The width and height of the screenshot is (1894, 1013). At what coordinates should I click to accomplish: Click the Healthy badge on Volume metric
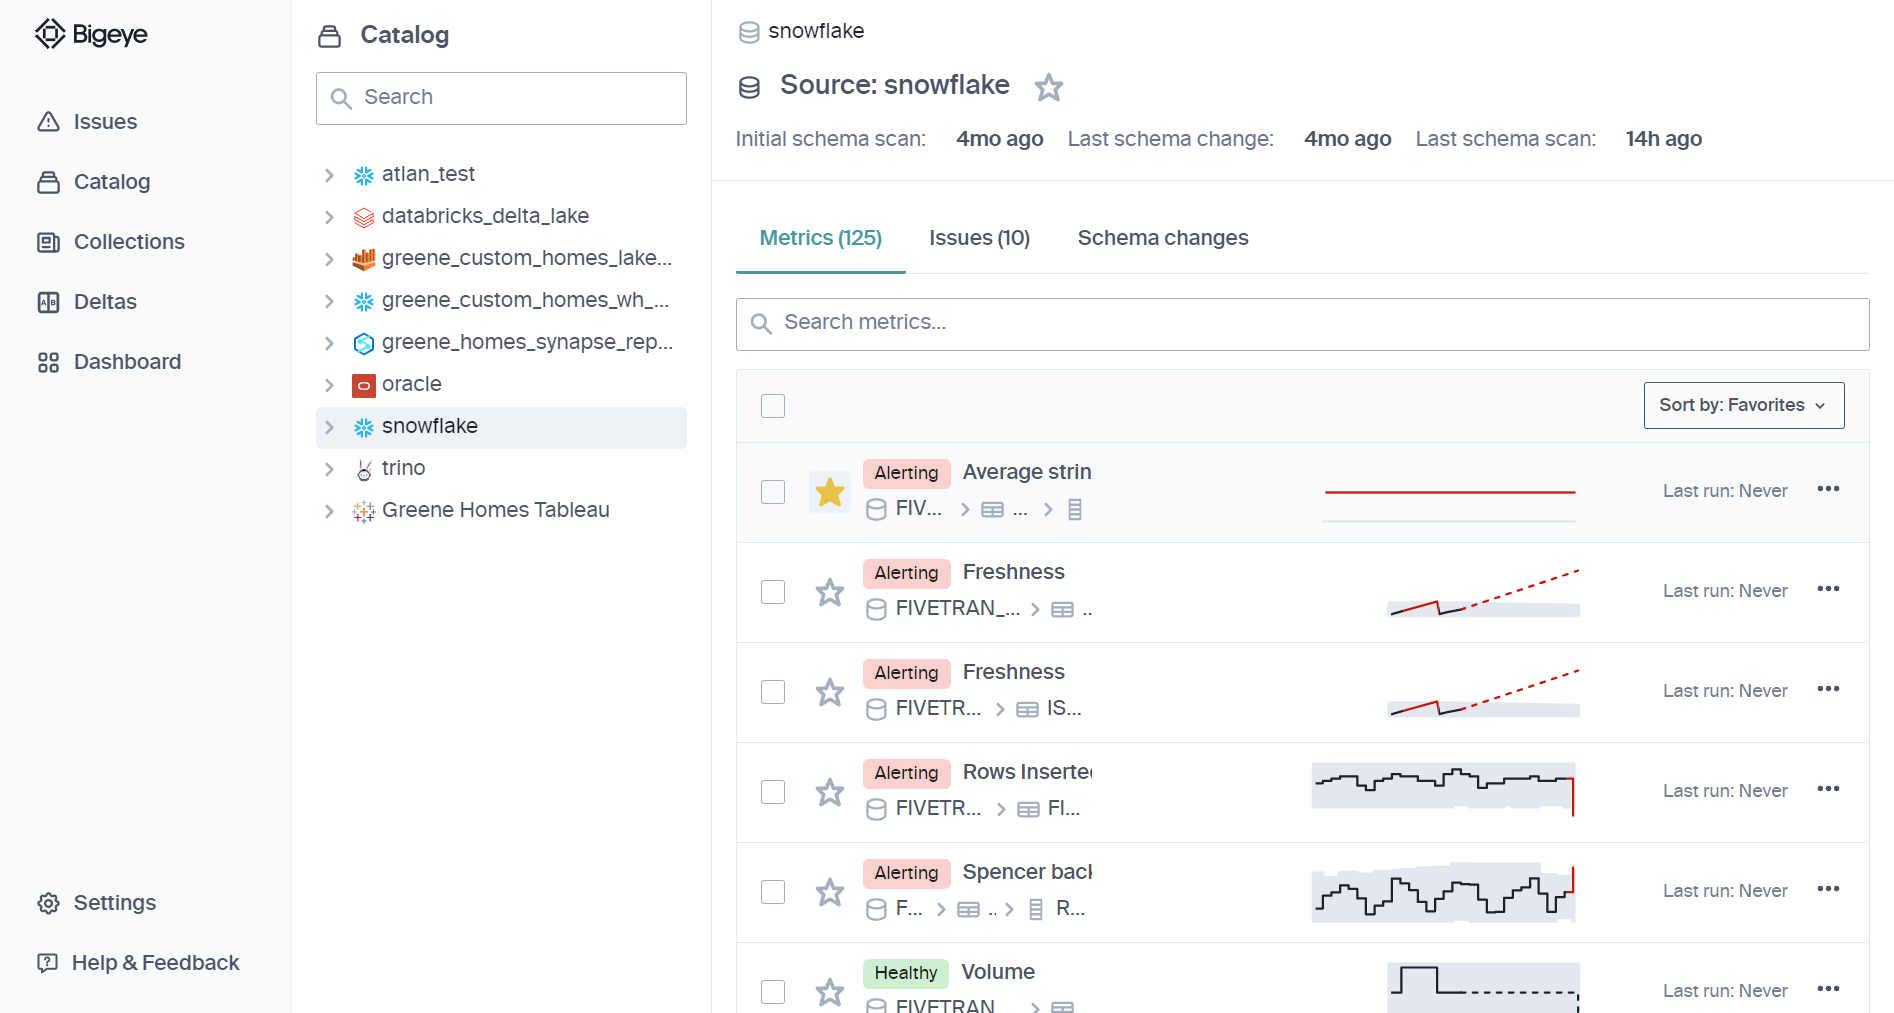click(905, 973)
